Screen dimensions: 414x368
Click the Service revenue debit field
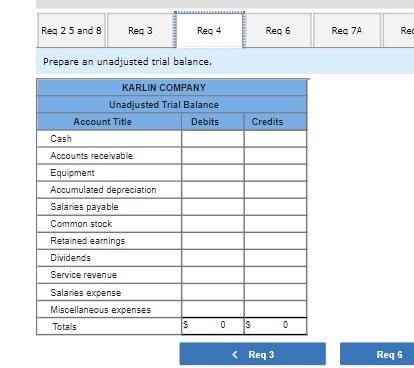213,275
